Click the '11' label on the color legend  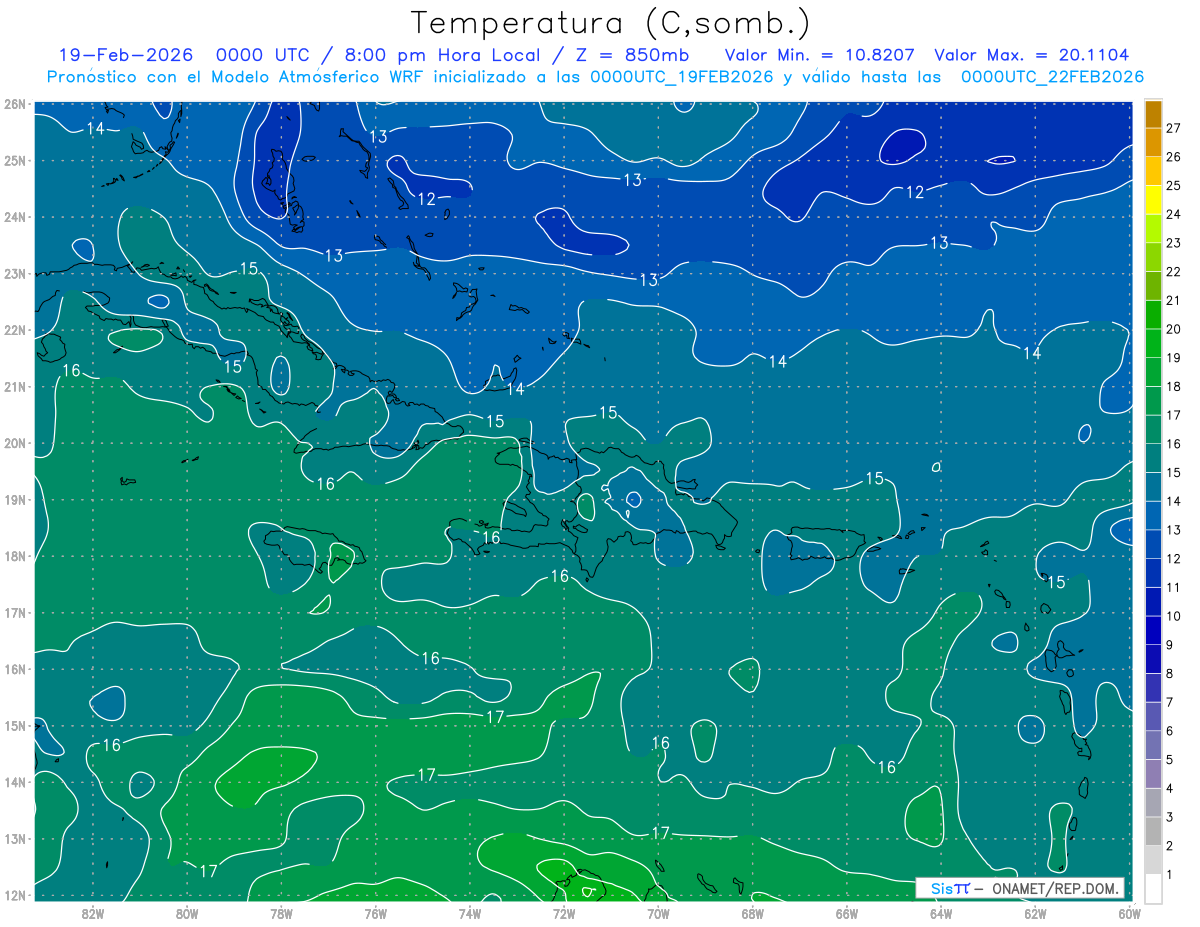pos(1173,587)
